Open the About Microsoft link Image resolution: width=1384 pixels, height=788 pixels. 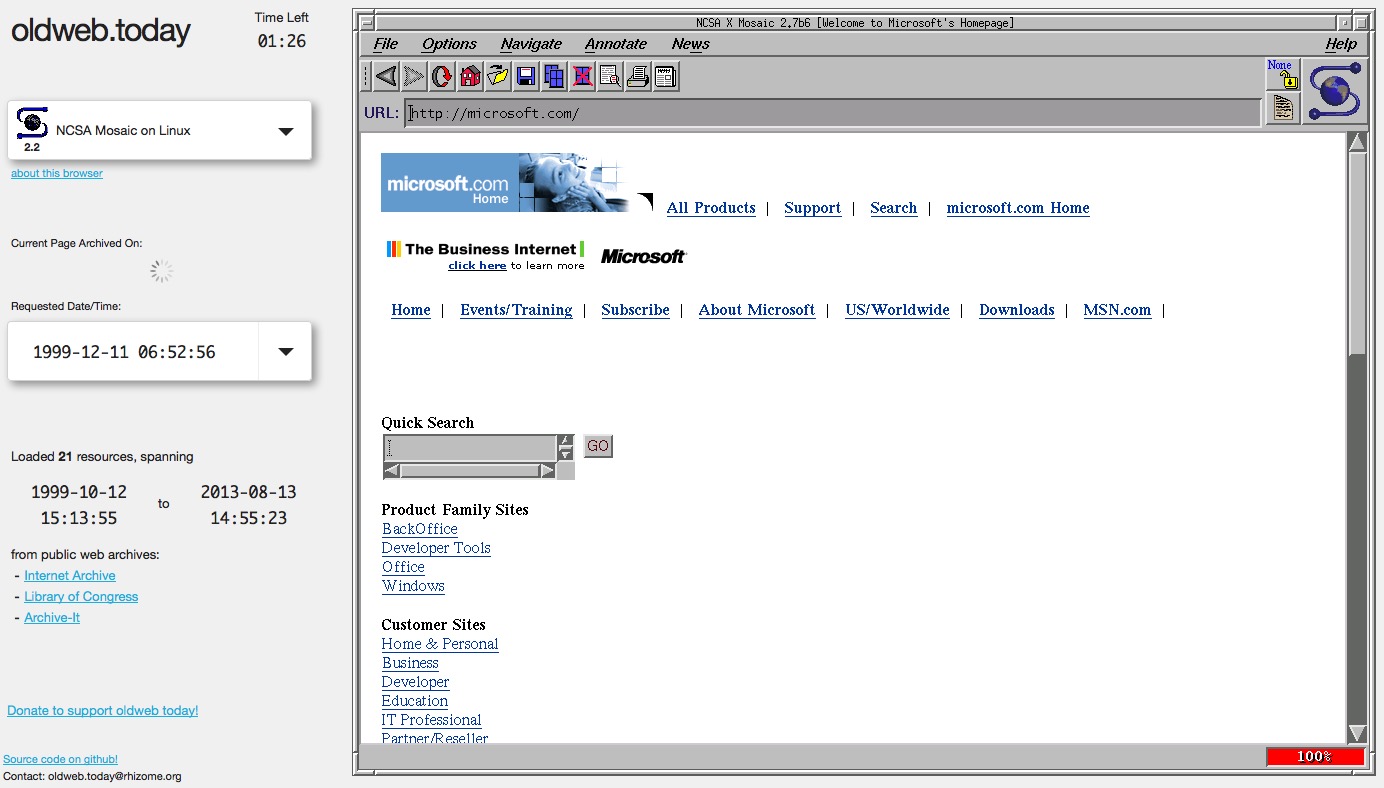click(x=757, y=310)
